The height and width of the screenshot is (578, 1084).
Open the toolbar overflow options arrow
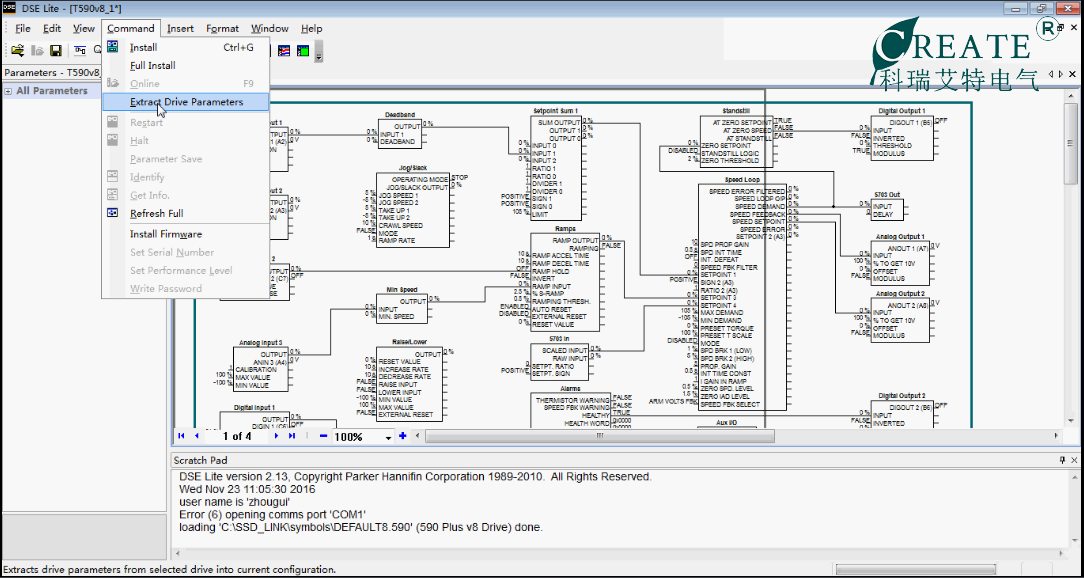pyautogui.click(x=319, y=51)
